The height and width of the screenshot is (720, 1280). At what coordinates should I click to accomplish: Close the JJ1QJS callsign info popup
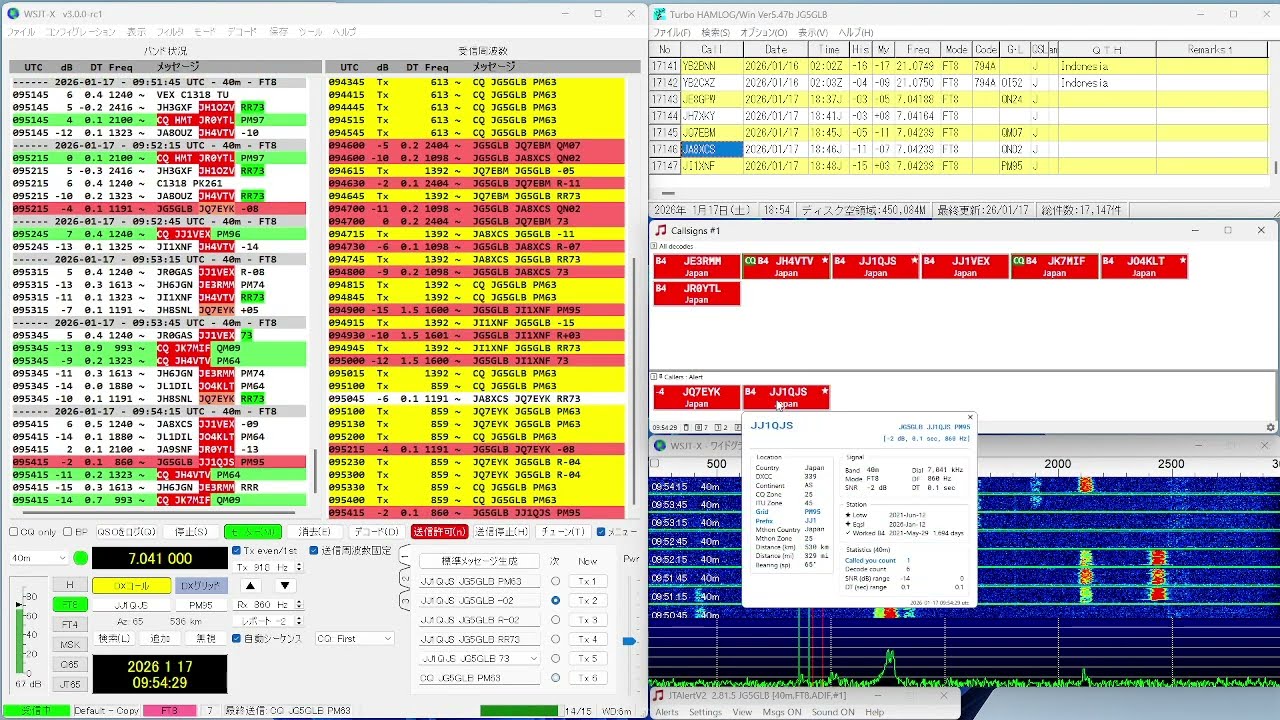pyautogui.click(x=969, y=418)
